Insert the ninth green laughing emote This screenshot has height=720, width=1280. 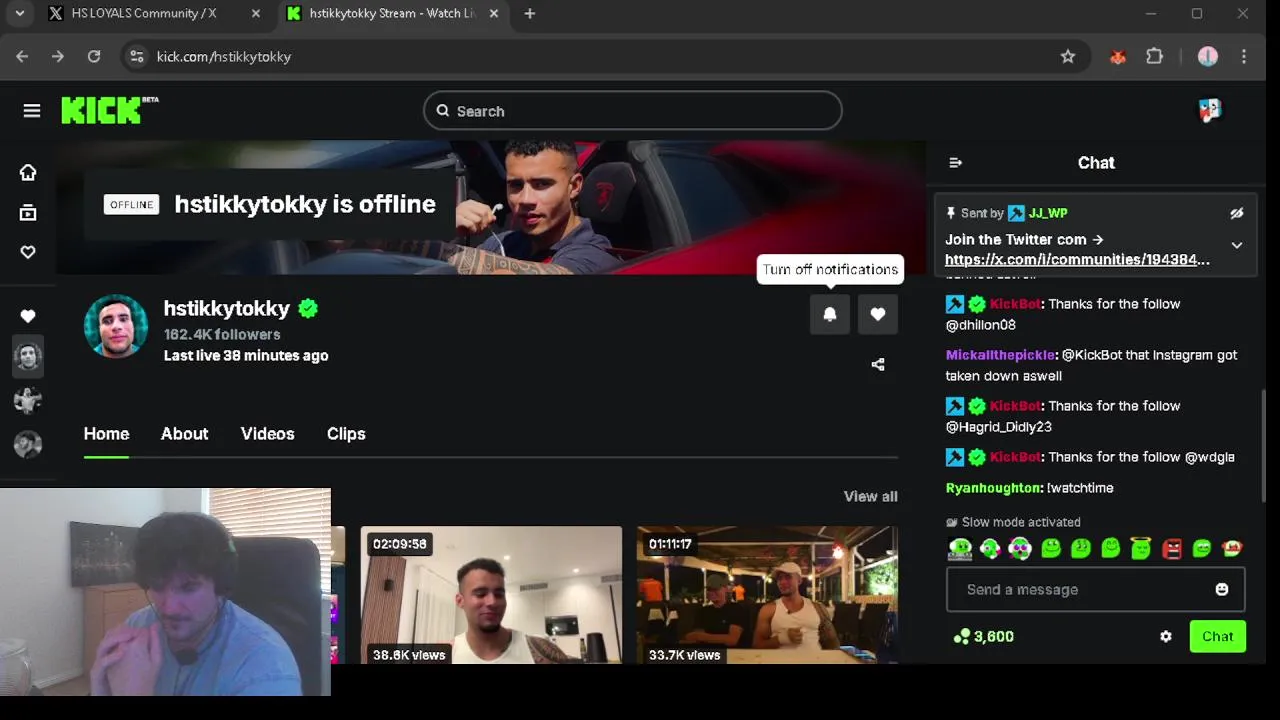pos(1202,548)
